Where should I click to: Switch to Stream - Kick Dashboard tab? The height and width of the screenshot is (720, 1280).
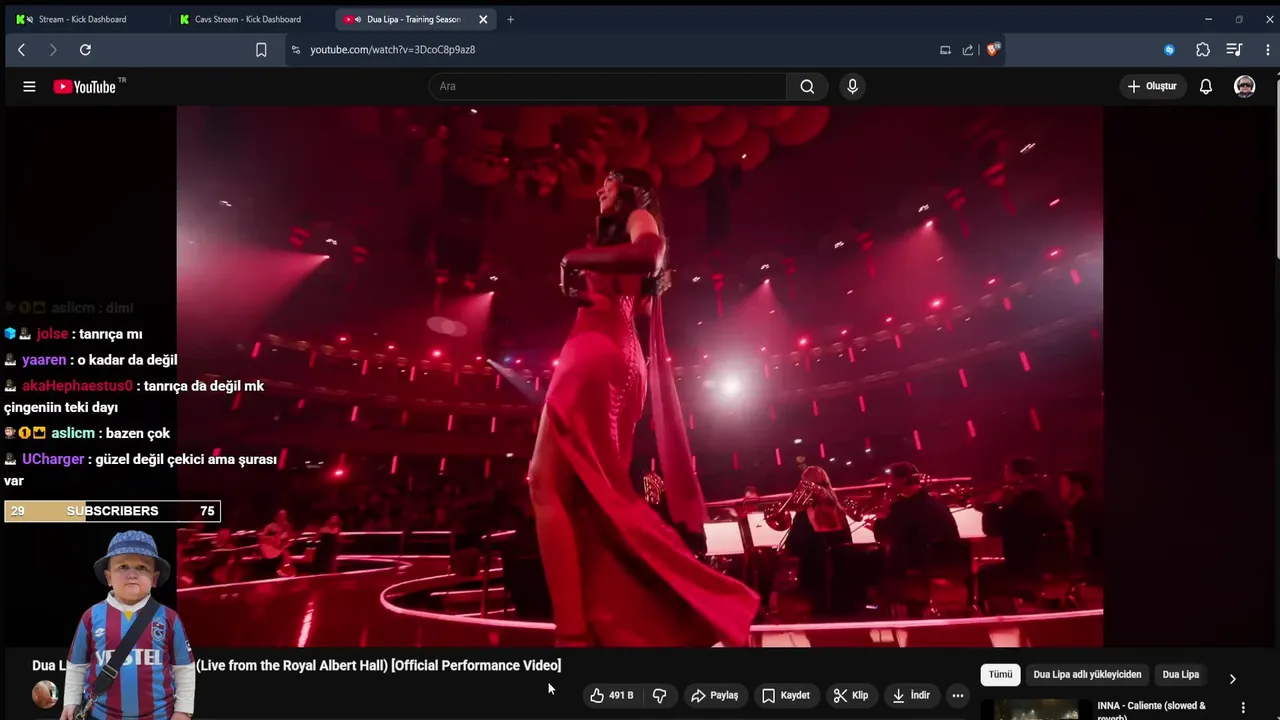click(x=85, y=19)
